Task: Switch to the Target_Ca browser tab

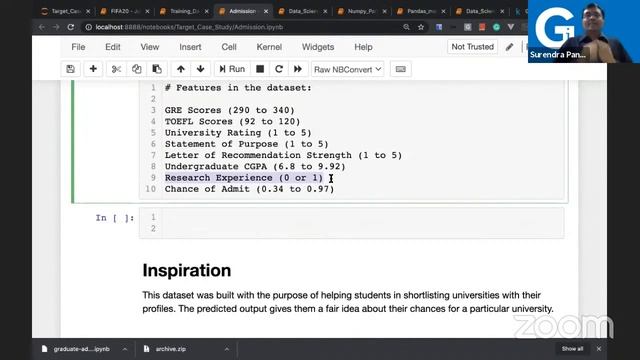Action: tap(66, 11)
